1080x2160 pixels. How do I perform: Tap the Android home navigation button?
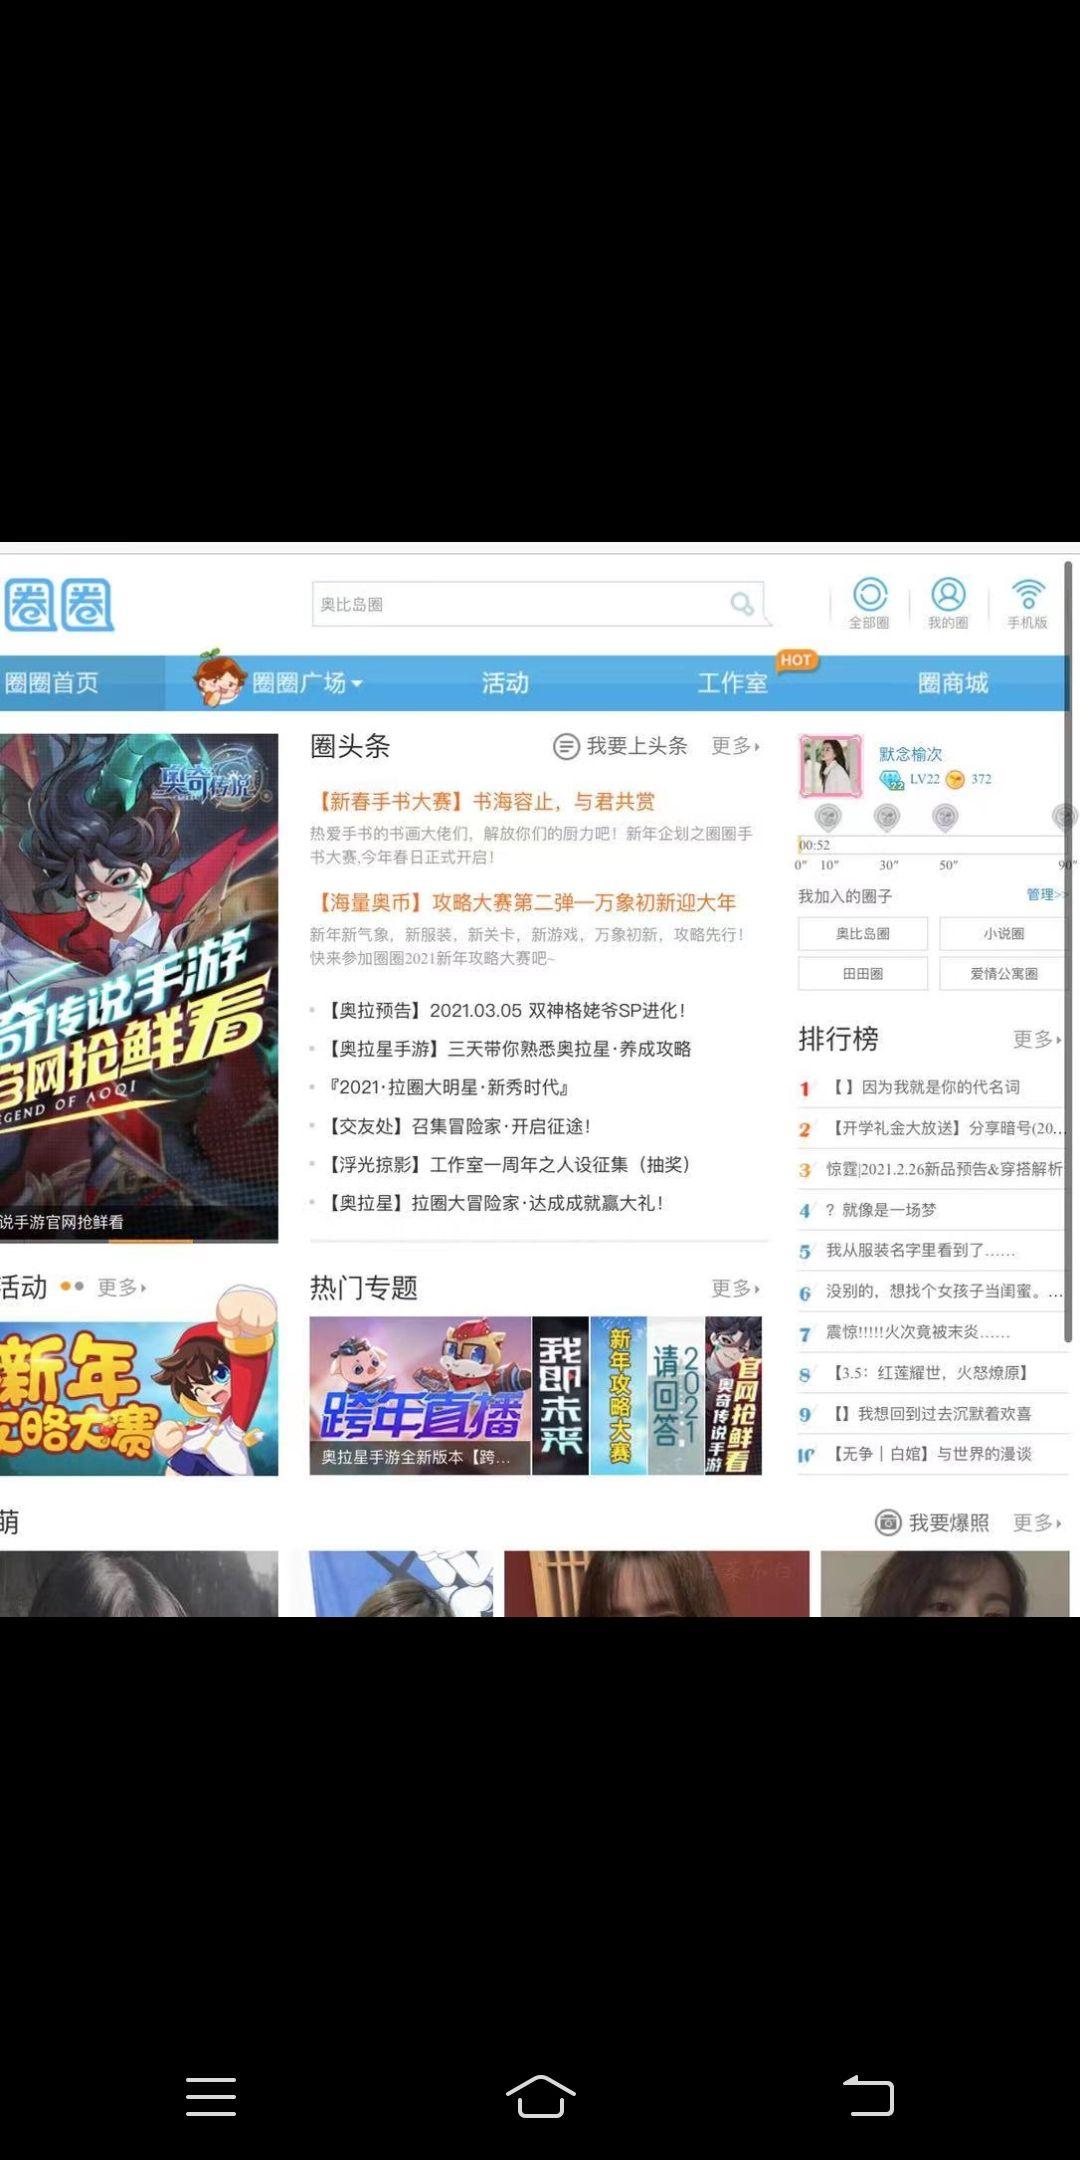[x=540, y=2095]
